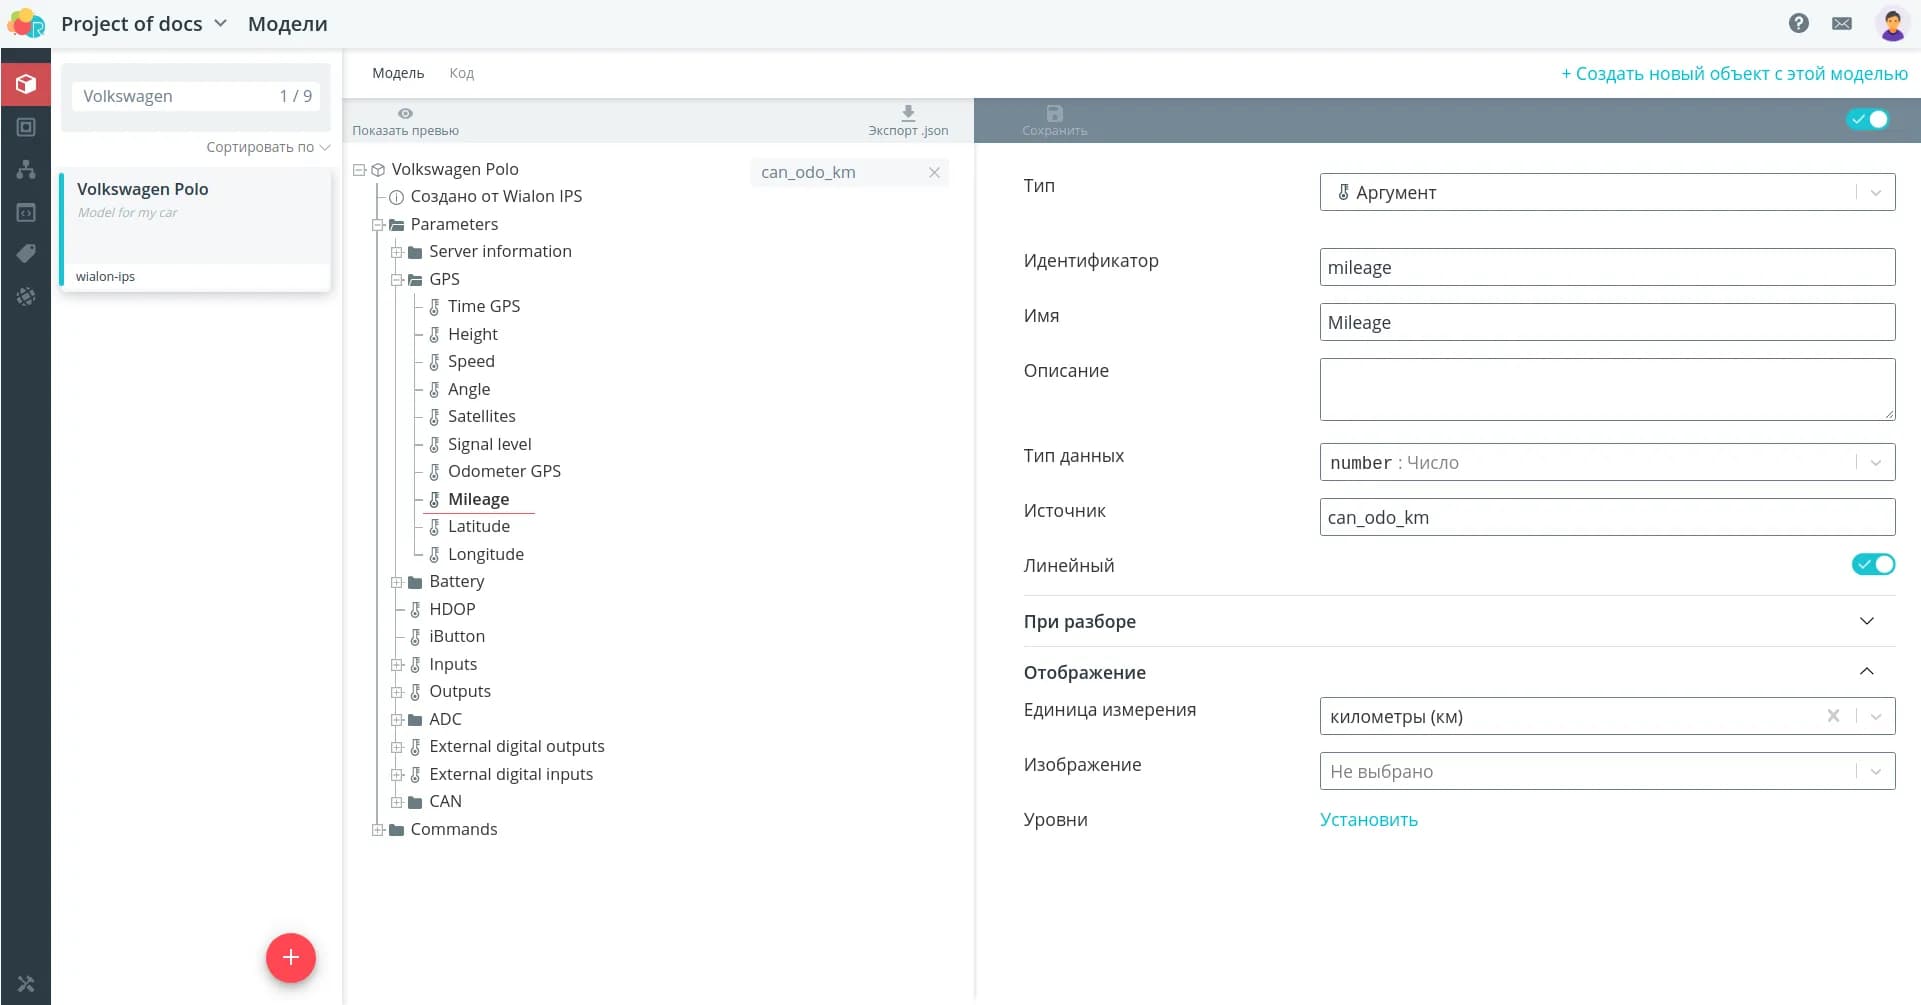Click the Идентификатор input field
Viewport: 1921px width, 1005px height.
click(x=1606, y=267)
